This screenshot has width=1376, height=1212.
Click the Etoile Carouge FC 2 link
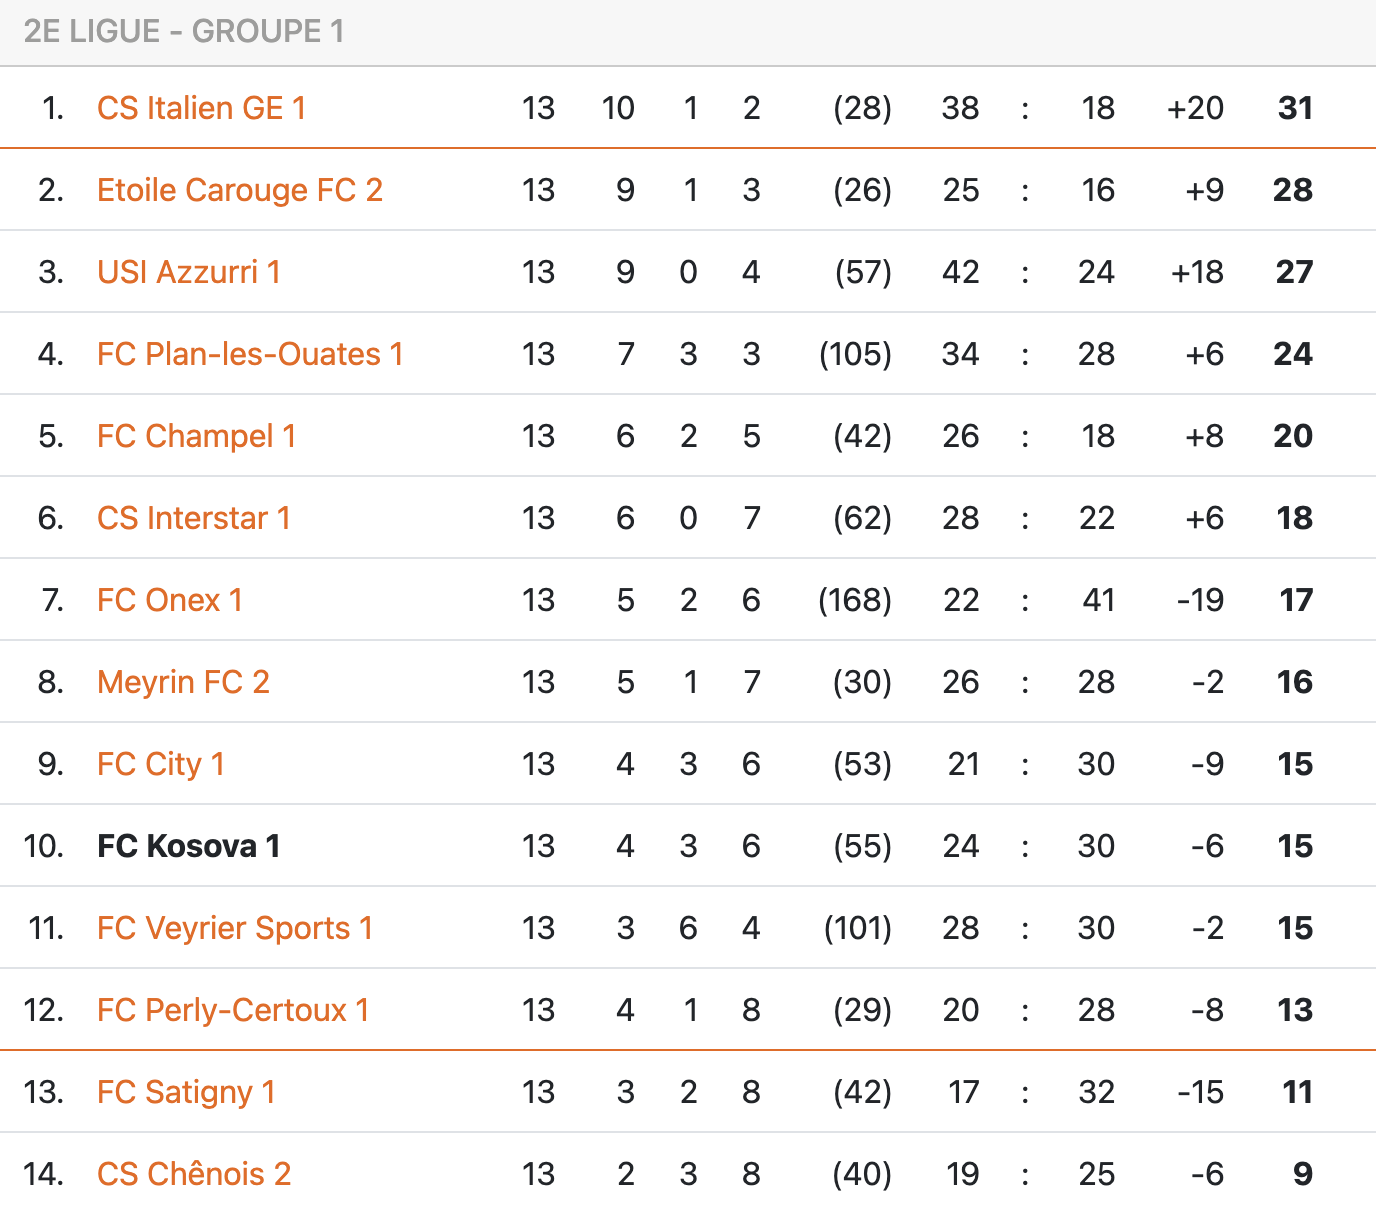click(240, 190)
